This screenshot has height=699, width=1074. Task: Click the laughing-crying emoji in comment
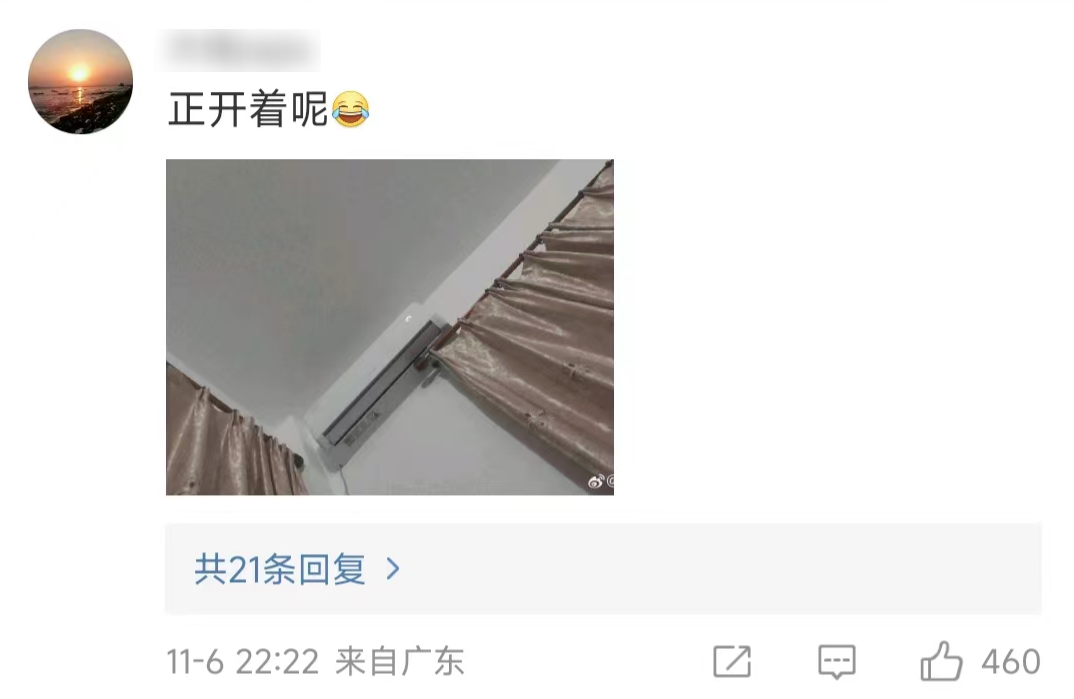[351, 109]
